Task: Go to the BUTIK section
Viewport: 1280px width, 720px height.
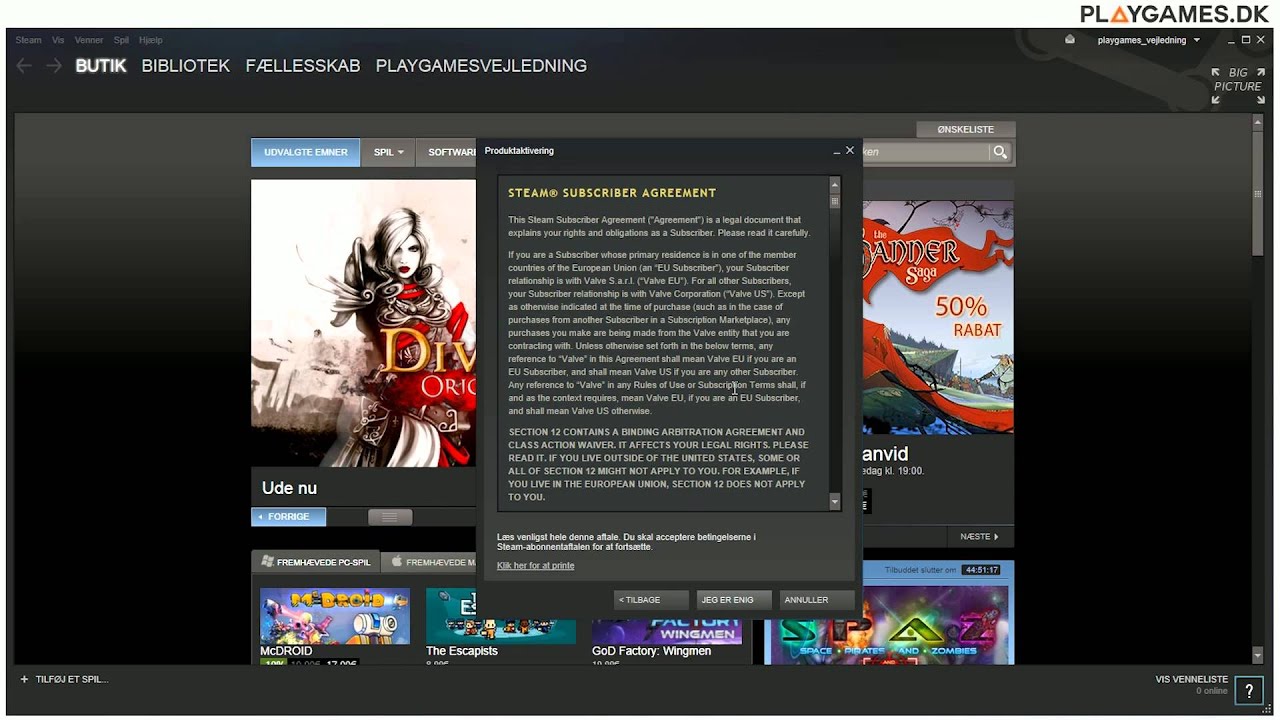Action: click(x=101, y=66)
